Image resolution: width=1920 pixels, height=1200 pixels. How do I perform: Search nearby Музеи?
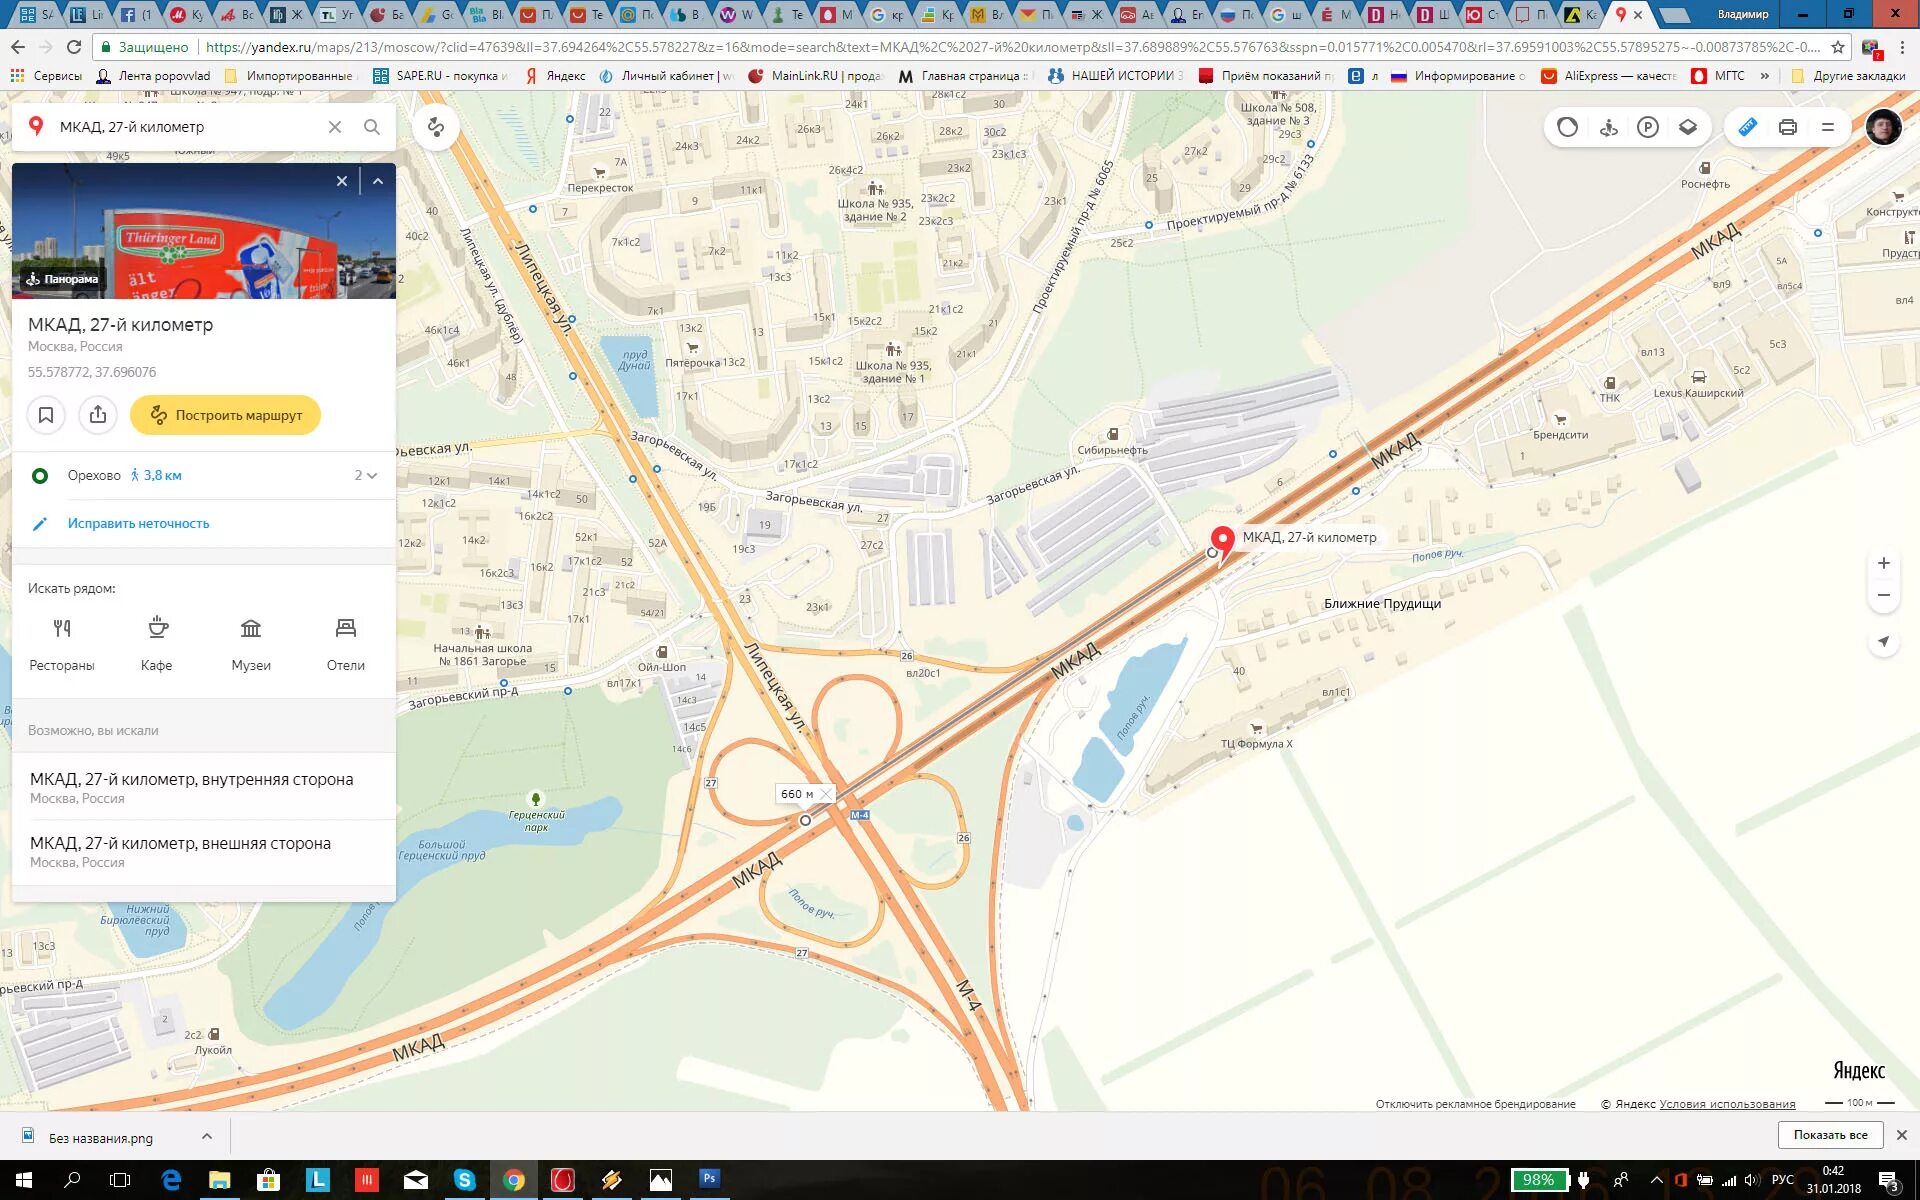pos(251,643)
